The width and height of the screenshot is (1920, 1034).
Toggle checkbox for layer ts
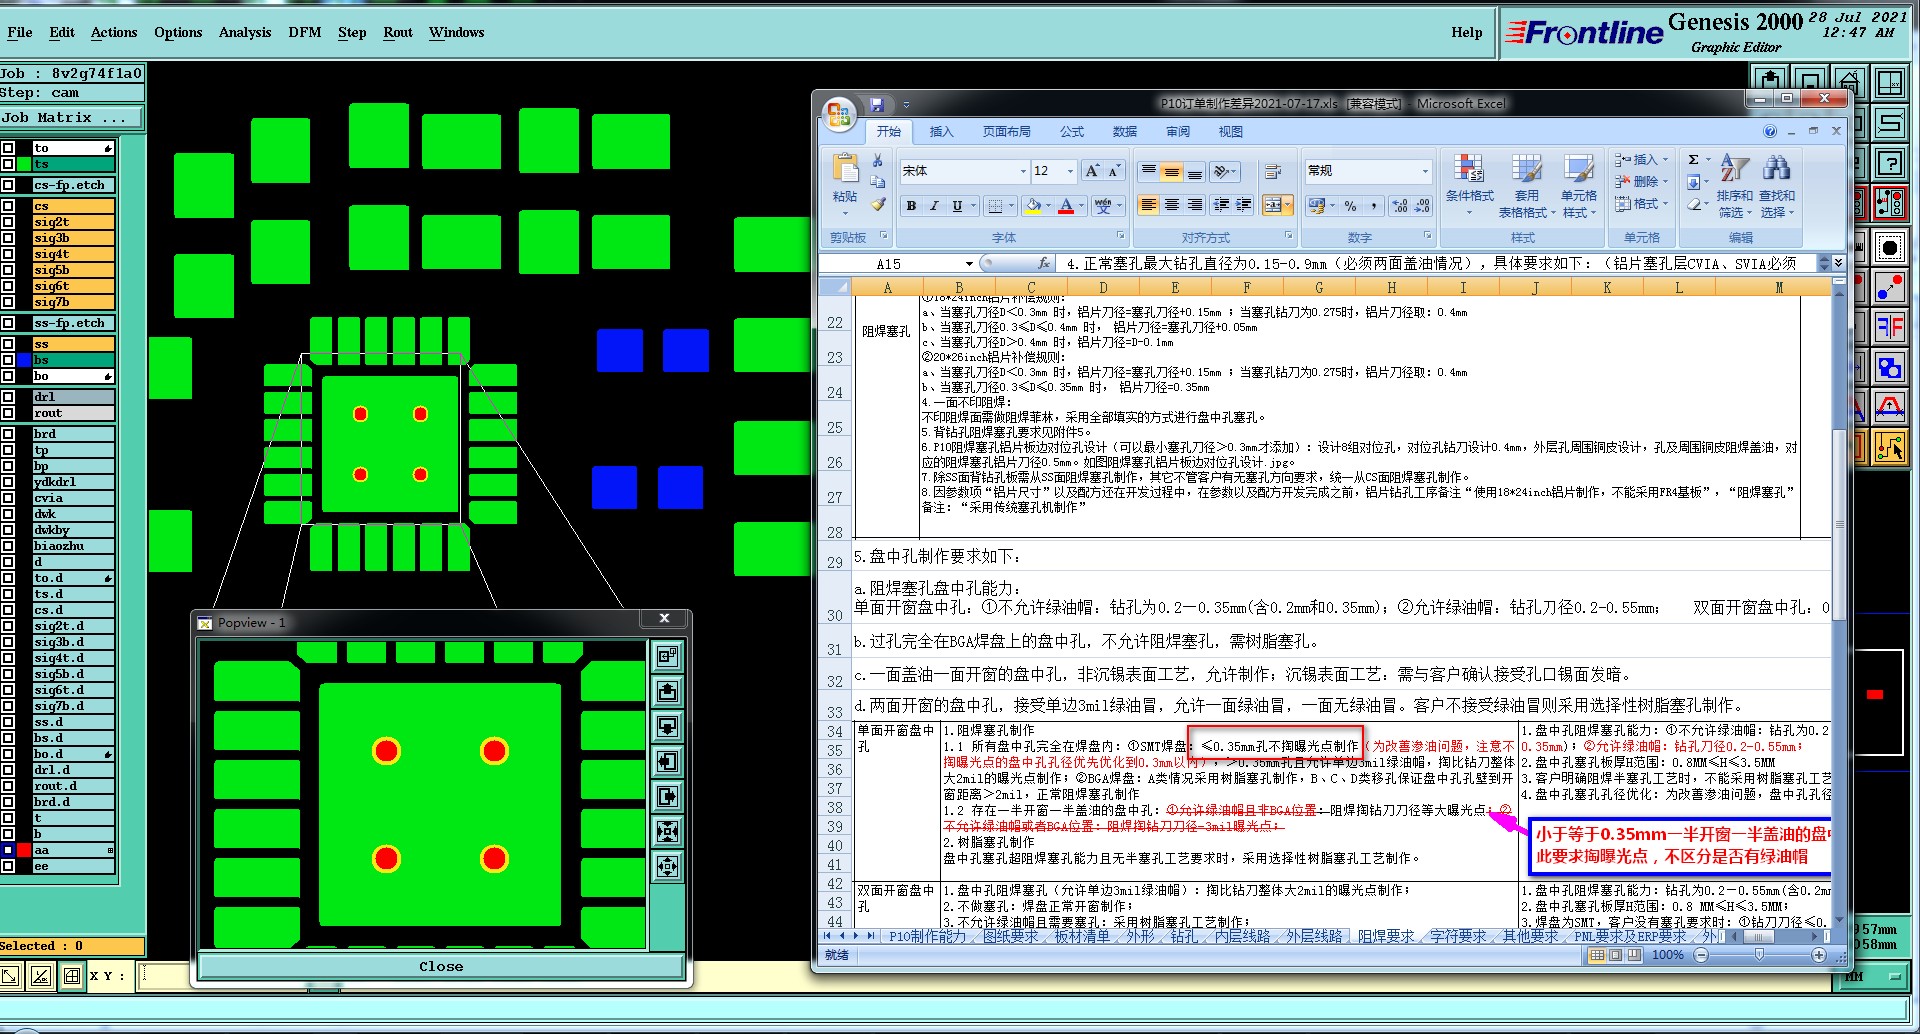[x=8, y=164]
